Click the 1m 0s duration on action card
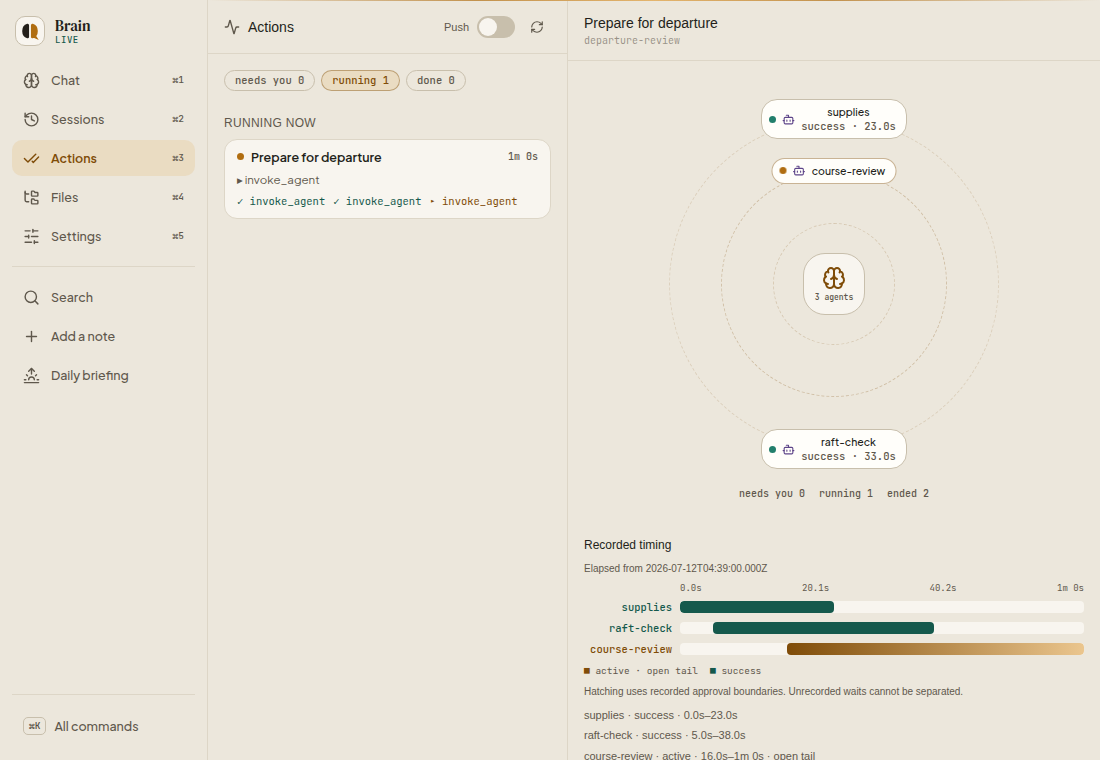The image size is (1100, 760). [x=523, y=156]
